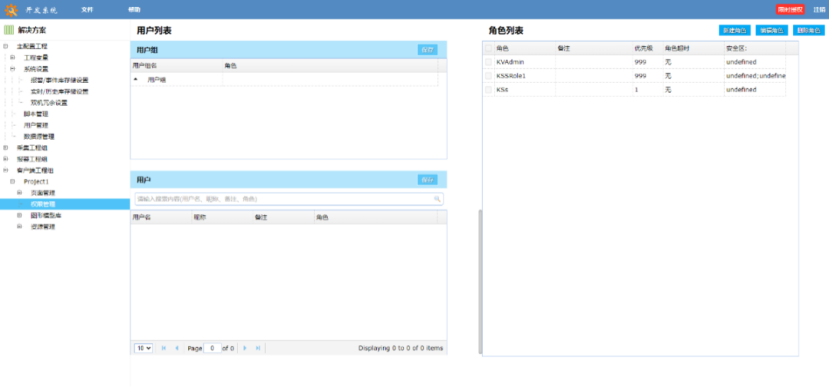This screenshot has width=830, height=388.
Task: Select the 双机冗余设置 tree item
Action: point(49,103)
